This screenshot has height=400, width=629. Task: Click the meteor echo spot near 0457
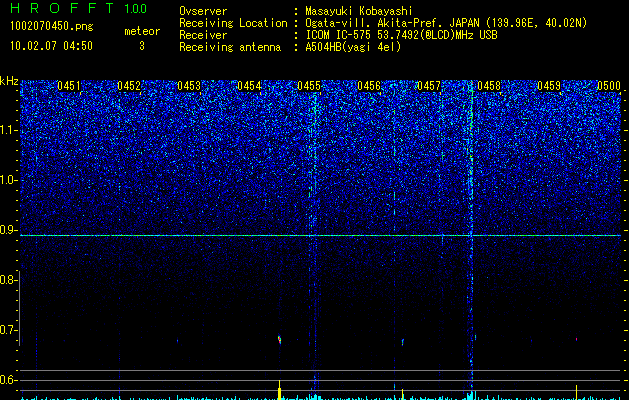(403, 342)
